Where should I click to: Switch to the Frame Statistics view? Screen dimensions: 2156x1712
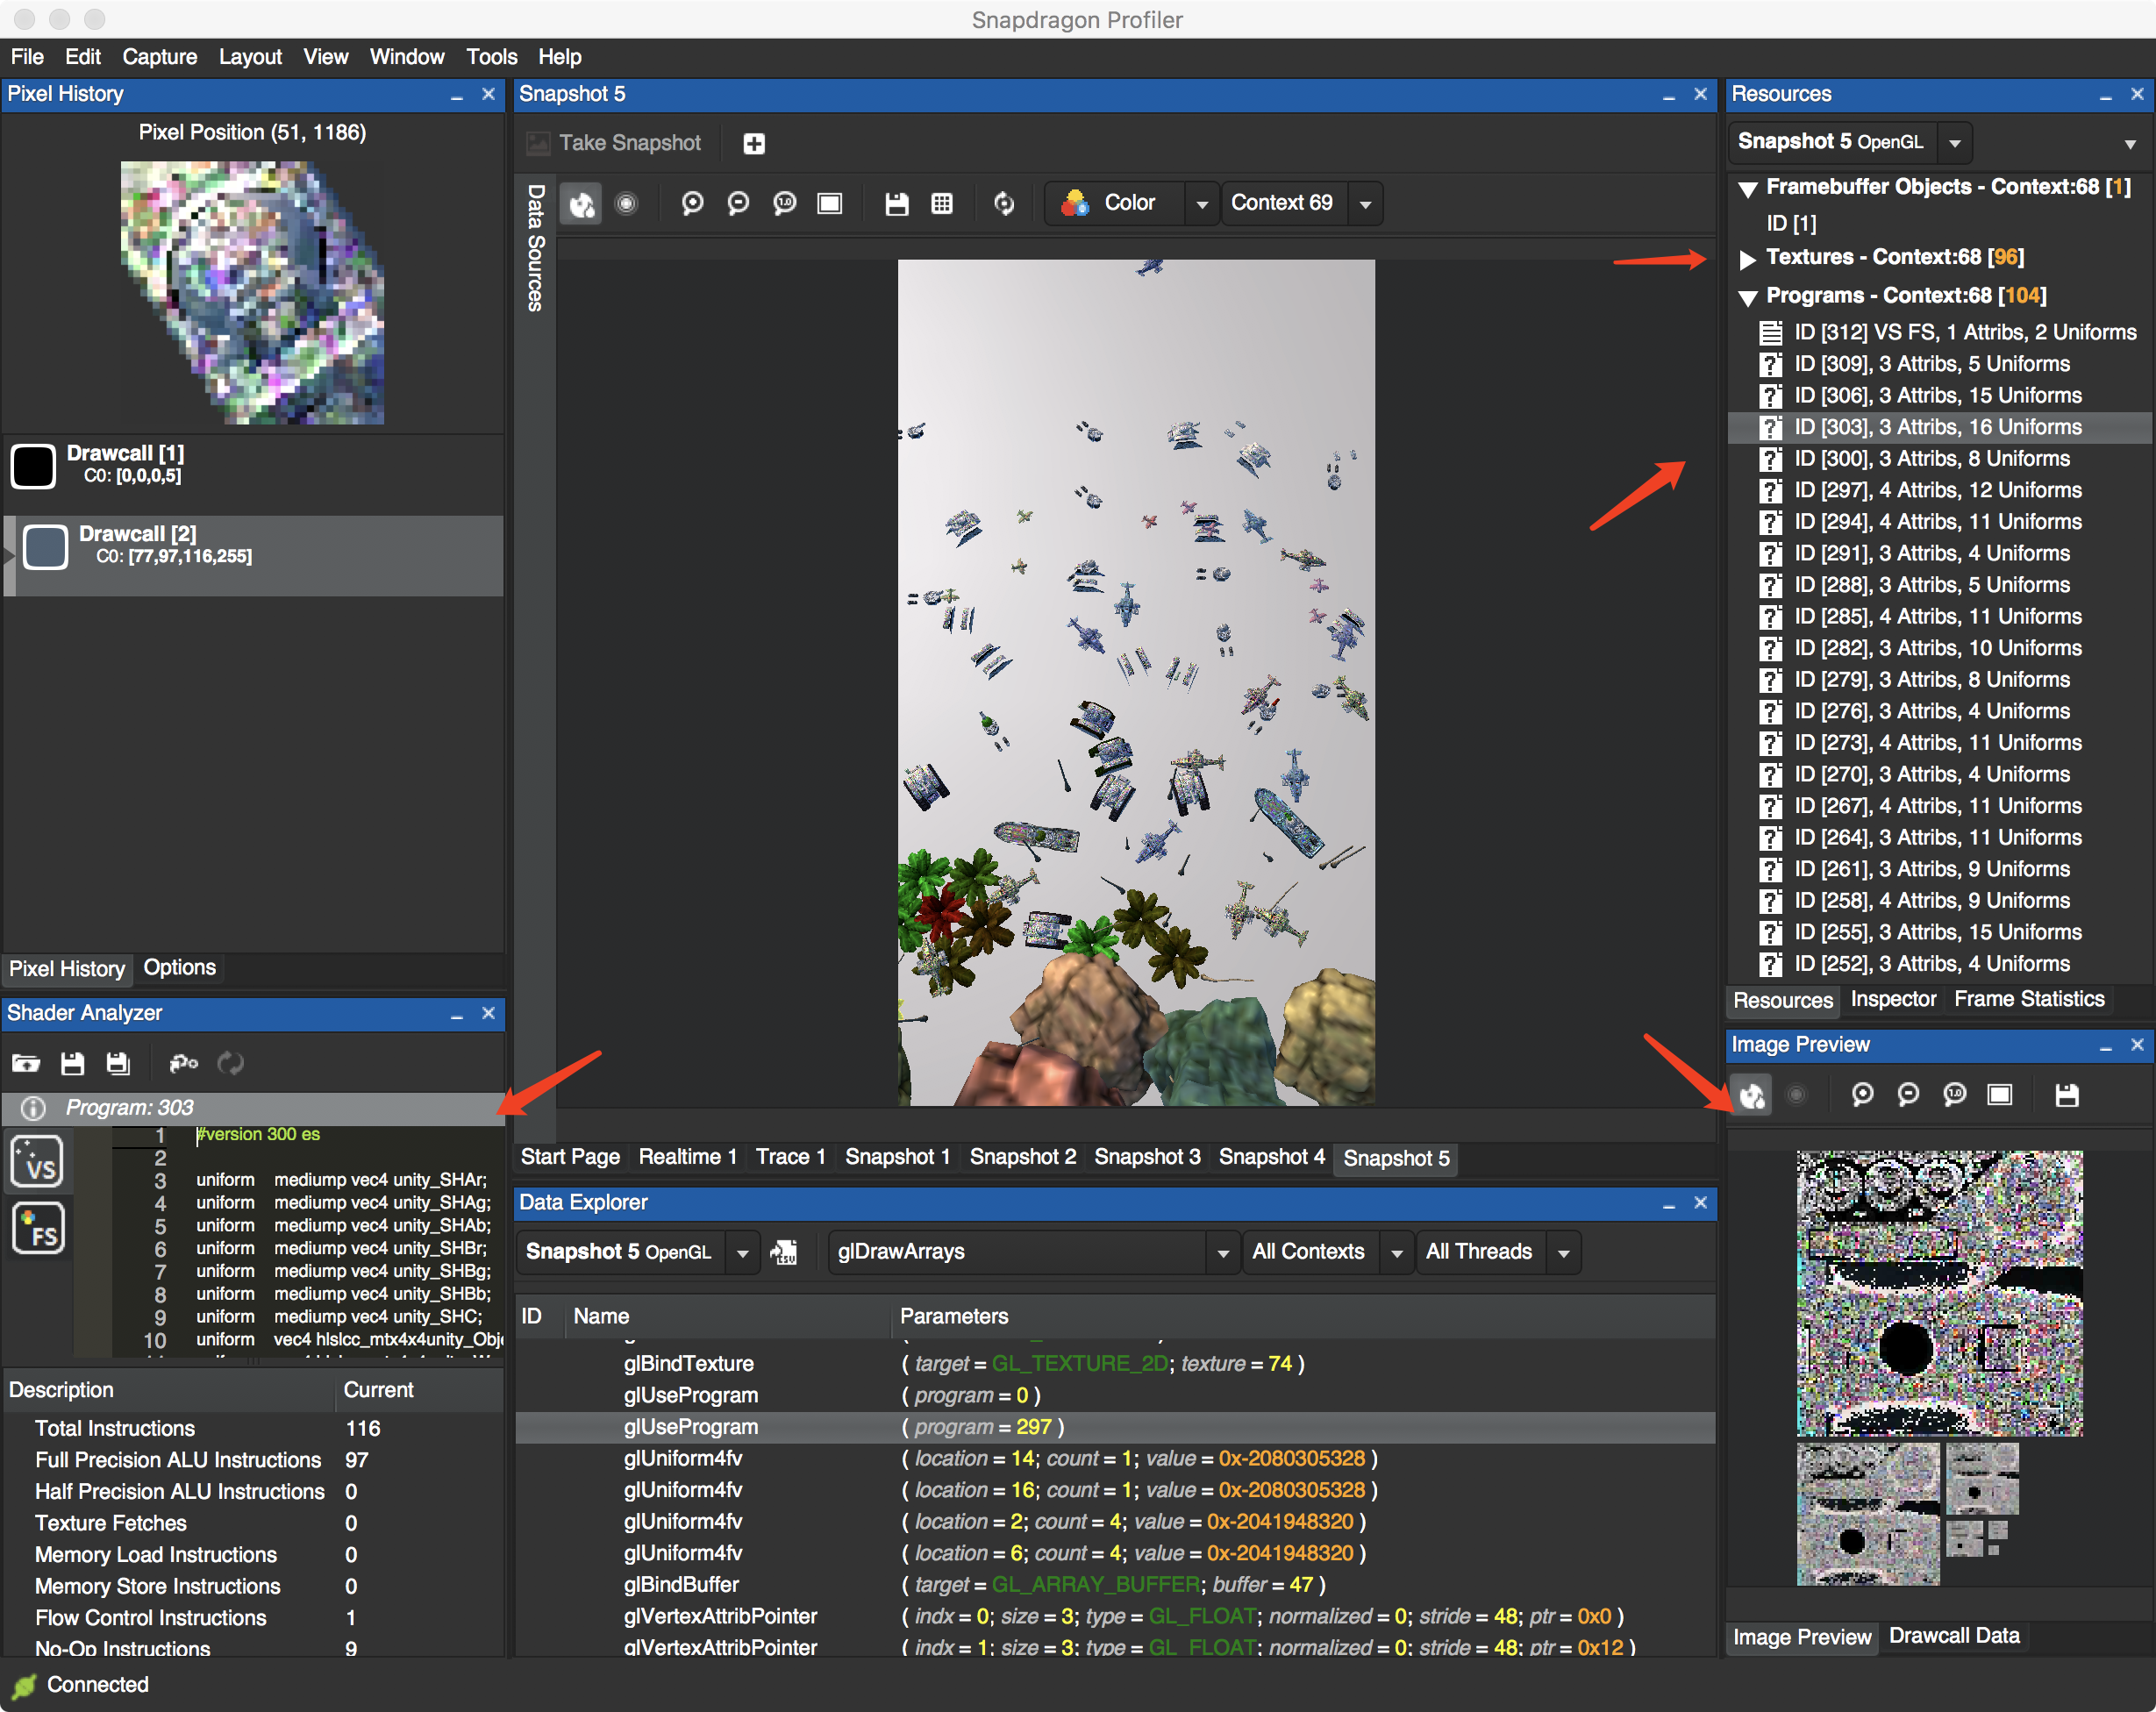[2029, 999]
